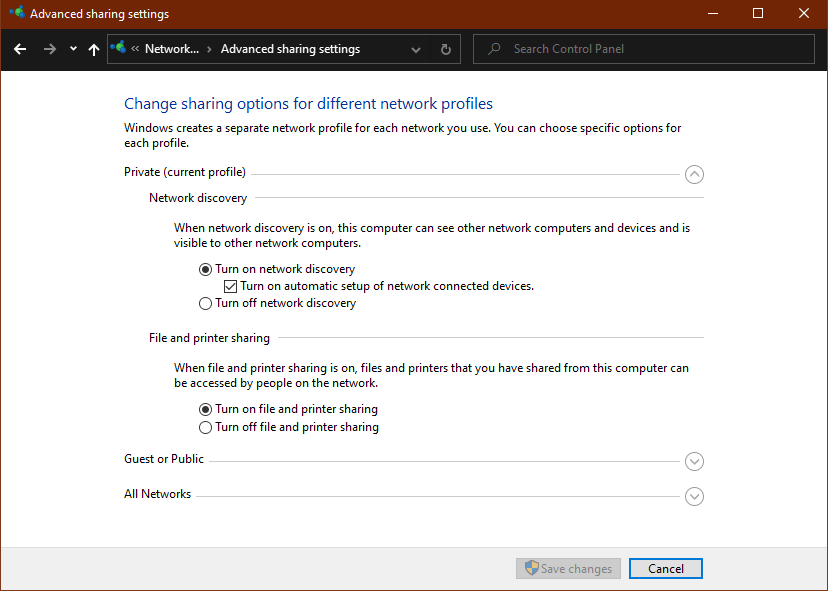Click the search magnifier icon
The image size is (828, 591).
(x=495, y=48)
